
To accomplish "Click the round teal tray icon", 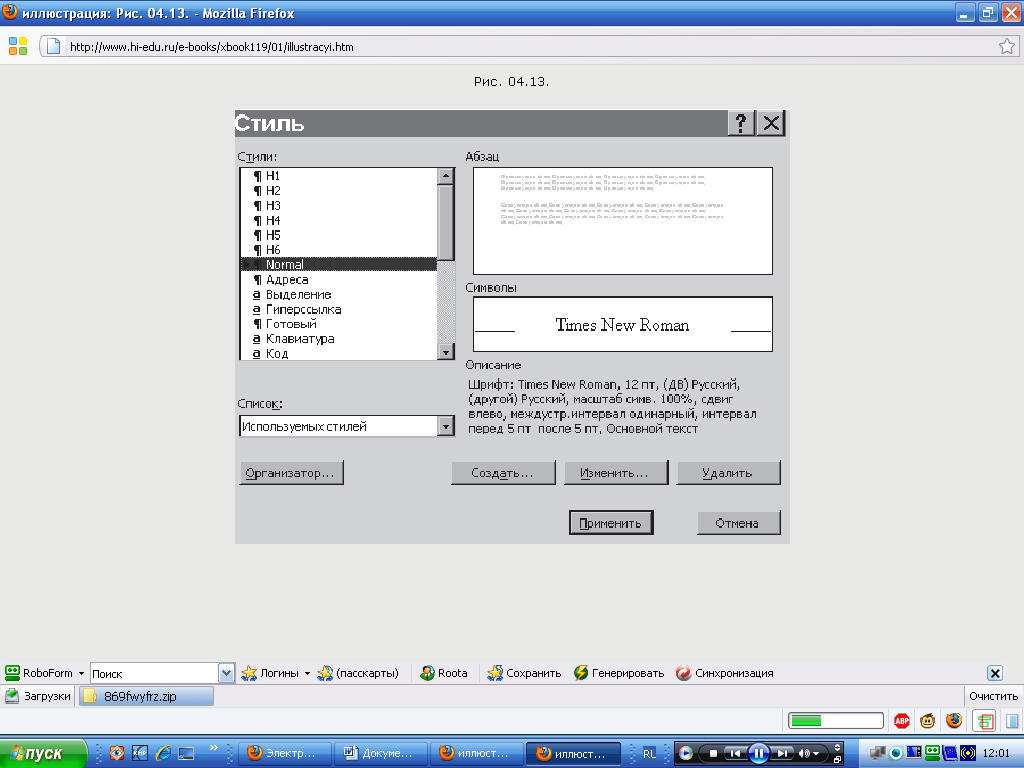I will [x=897, y=754].
